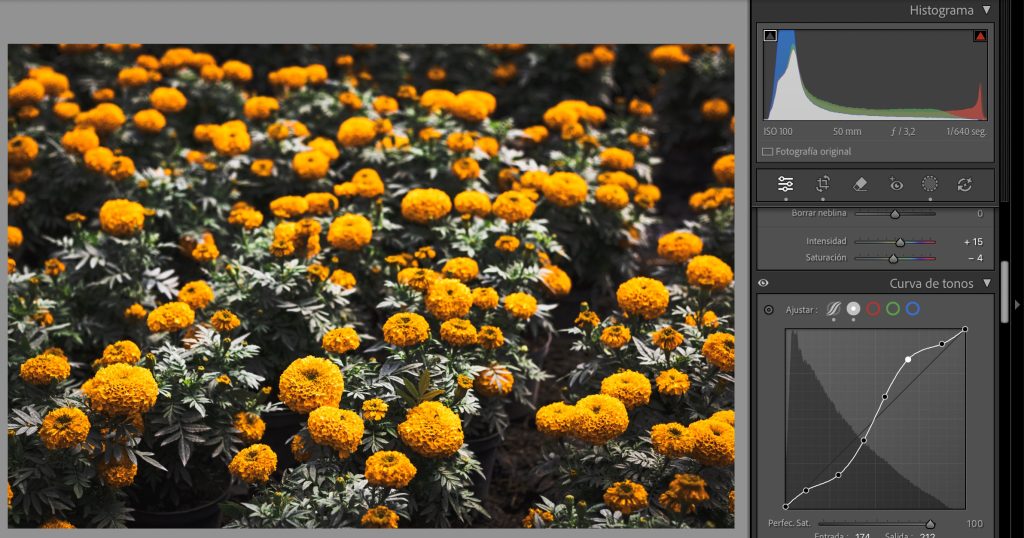Open the Masking tool
Viewport: 1024px width, 538px height.
[930, 184]
